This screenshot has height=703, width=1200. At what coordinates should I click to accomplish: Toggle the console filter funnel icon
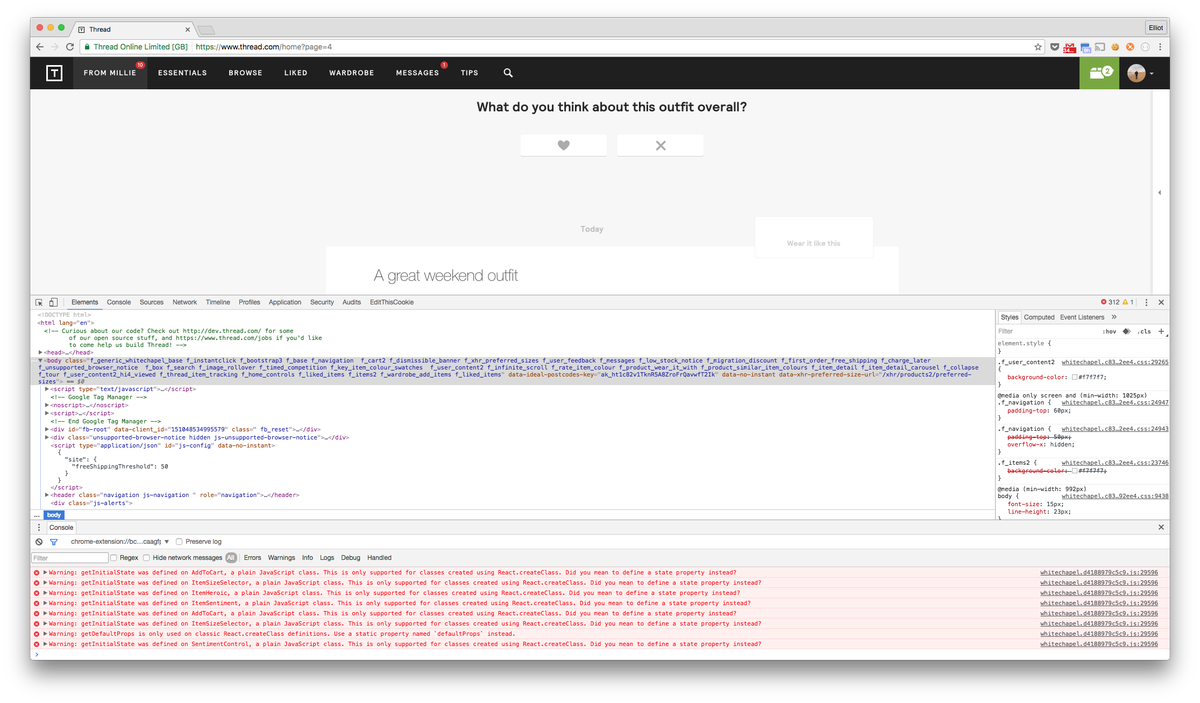click(x=54, y=541)
